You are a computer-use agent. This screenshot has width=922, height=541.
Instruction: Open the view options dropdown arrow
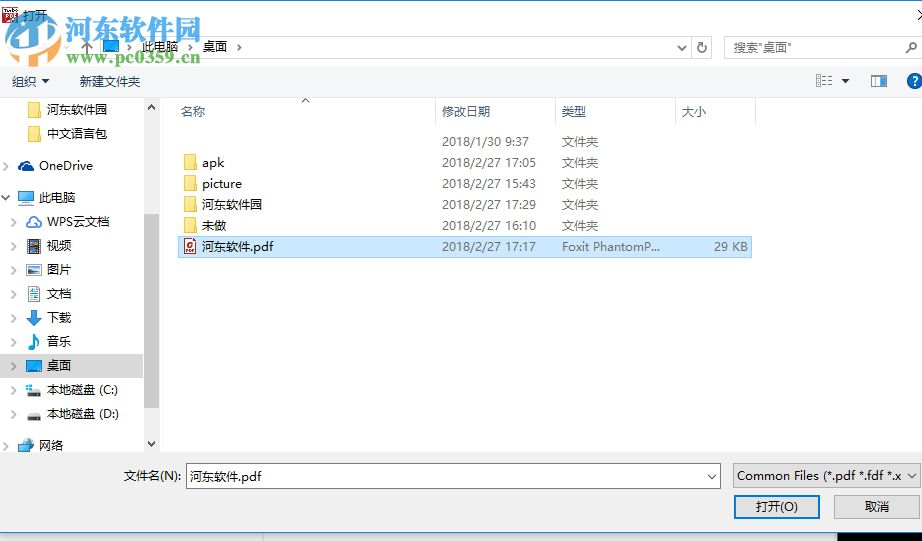point(845,81)
